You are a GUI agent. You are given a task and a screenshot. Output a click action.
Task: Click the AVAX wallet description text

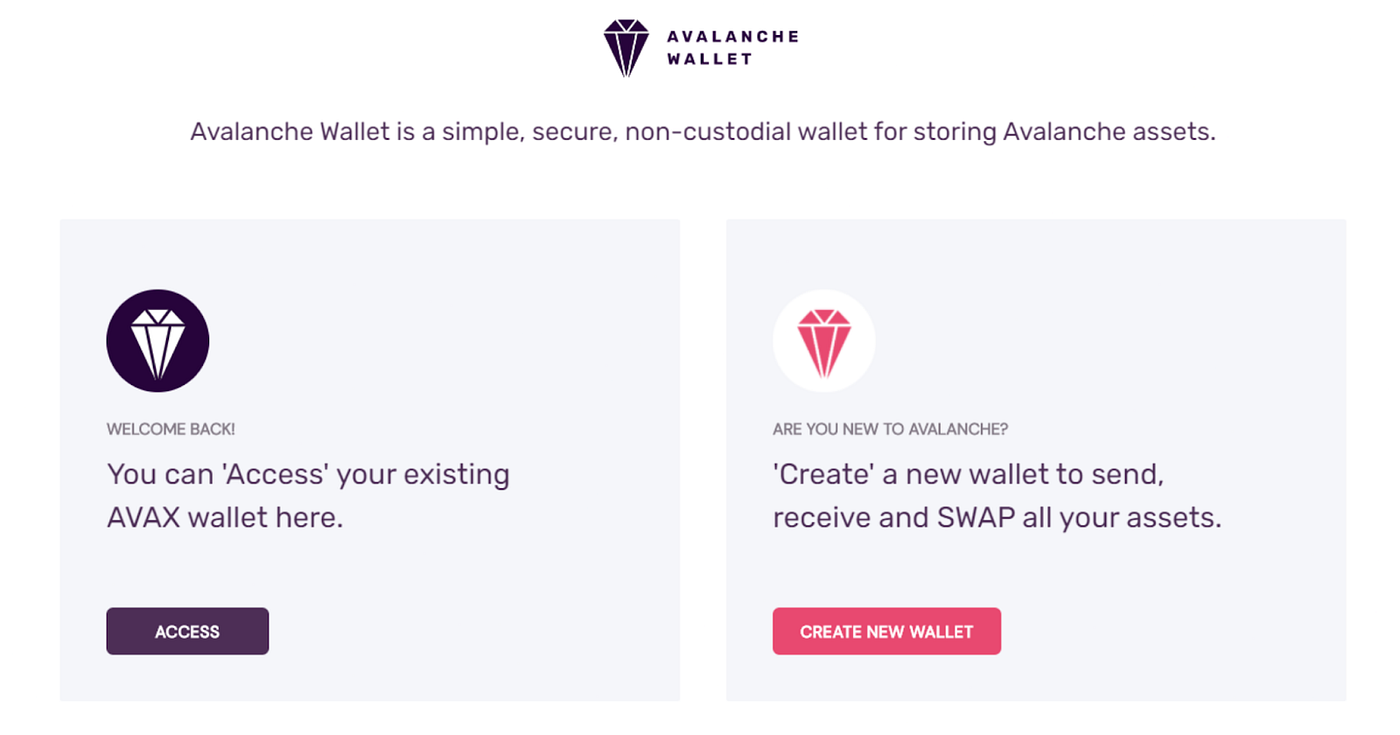pos(308,495)
